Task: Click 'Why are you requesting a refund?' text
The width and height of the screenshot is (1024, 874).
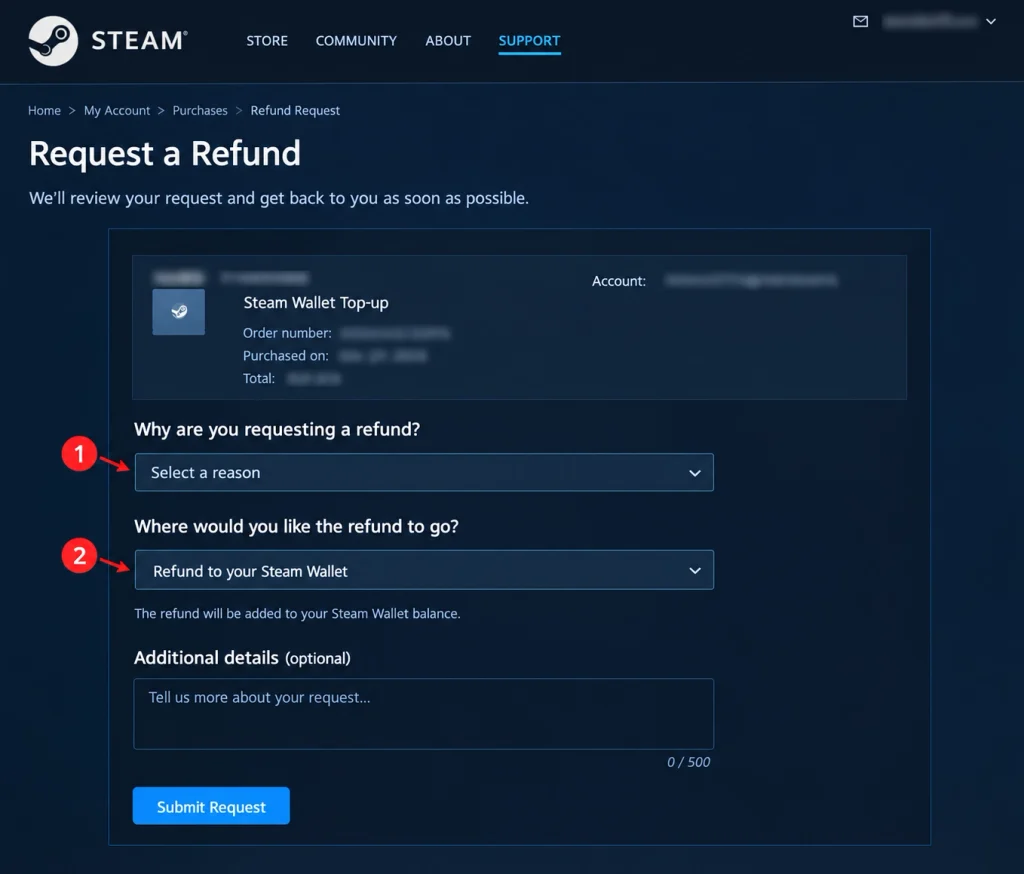Action: (x=277, y=429)
